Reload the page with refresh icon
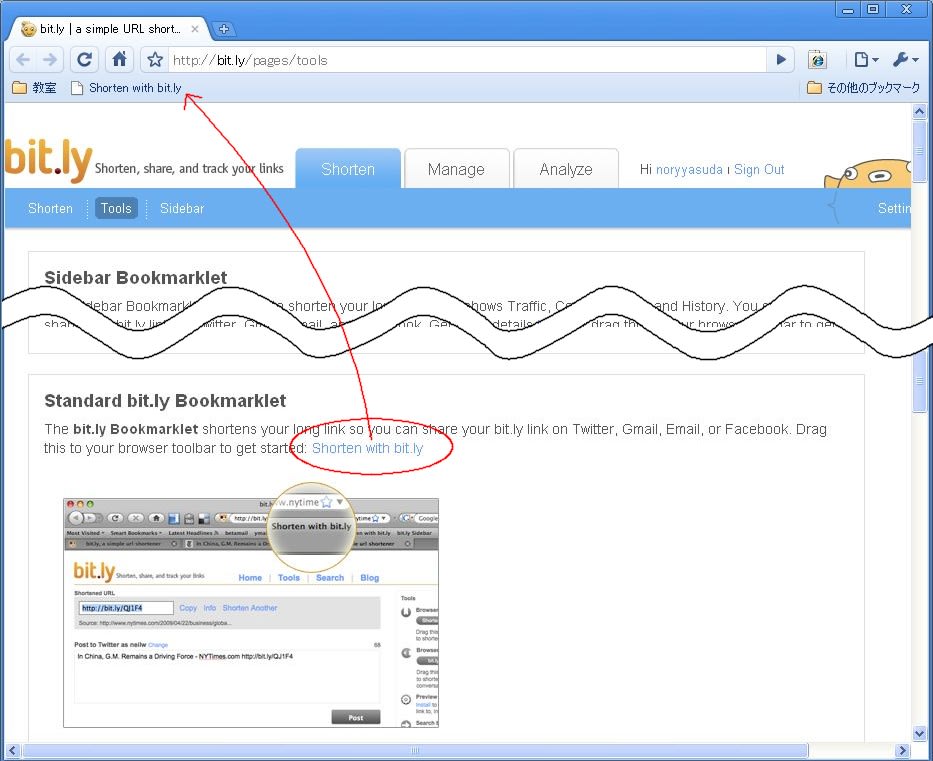 85,60
